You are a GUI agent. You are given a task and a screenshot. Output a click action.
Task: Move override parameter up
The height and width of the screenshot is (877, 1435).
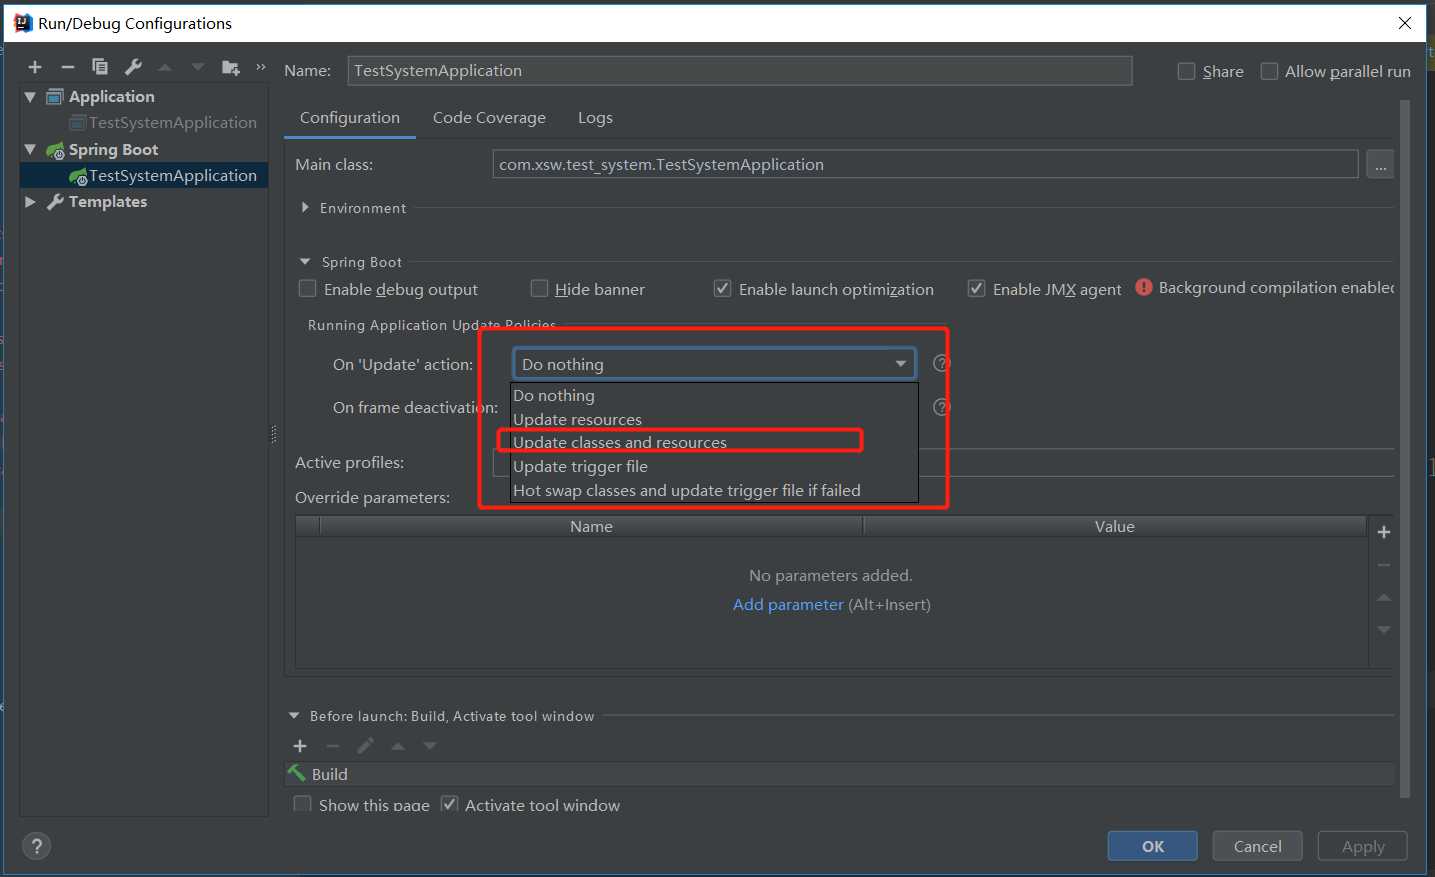pyautogui.click(x=1384, y=597)
